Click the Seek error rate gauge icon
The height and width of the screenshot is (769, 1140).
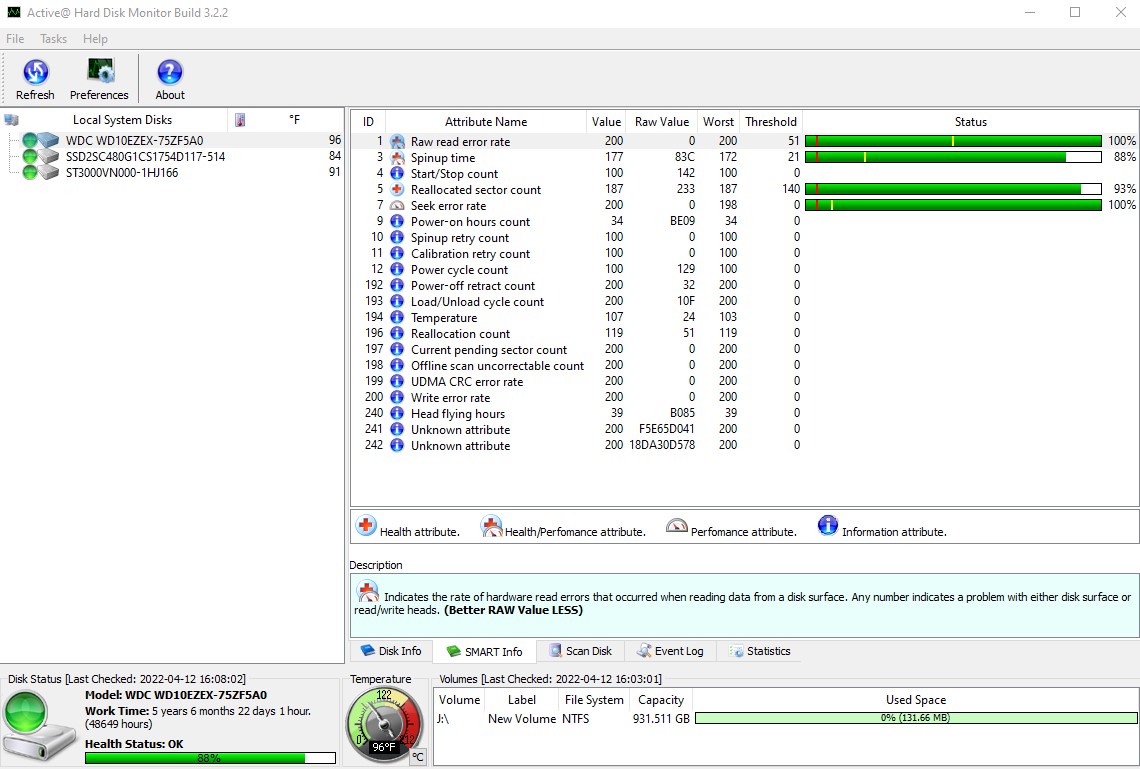[x=397, y=206]
